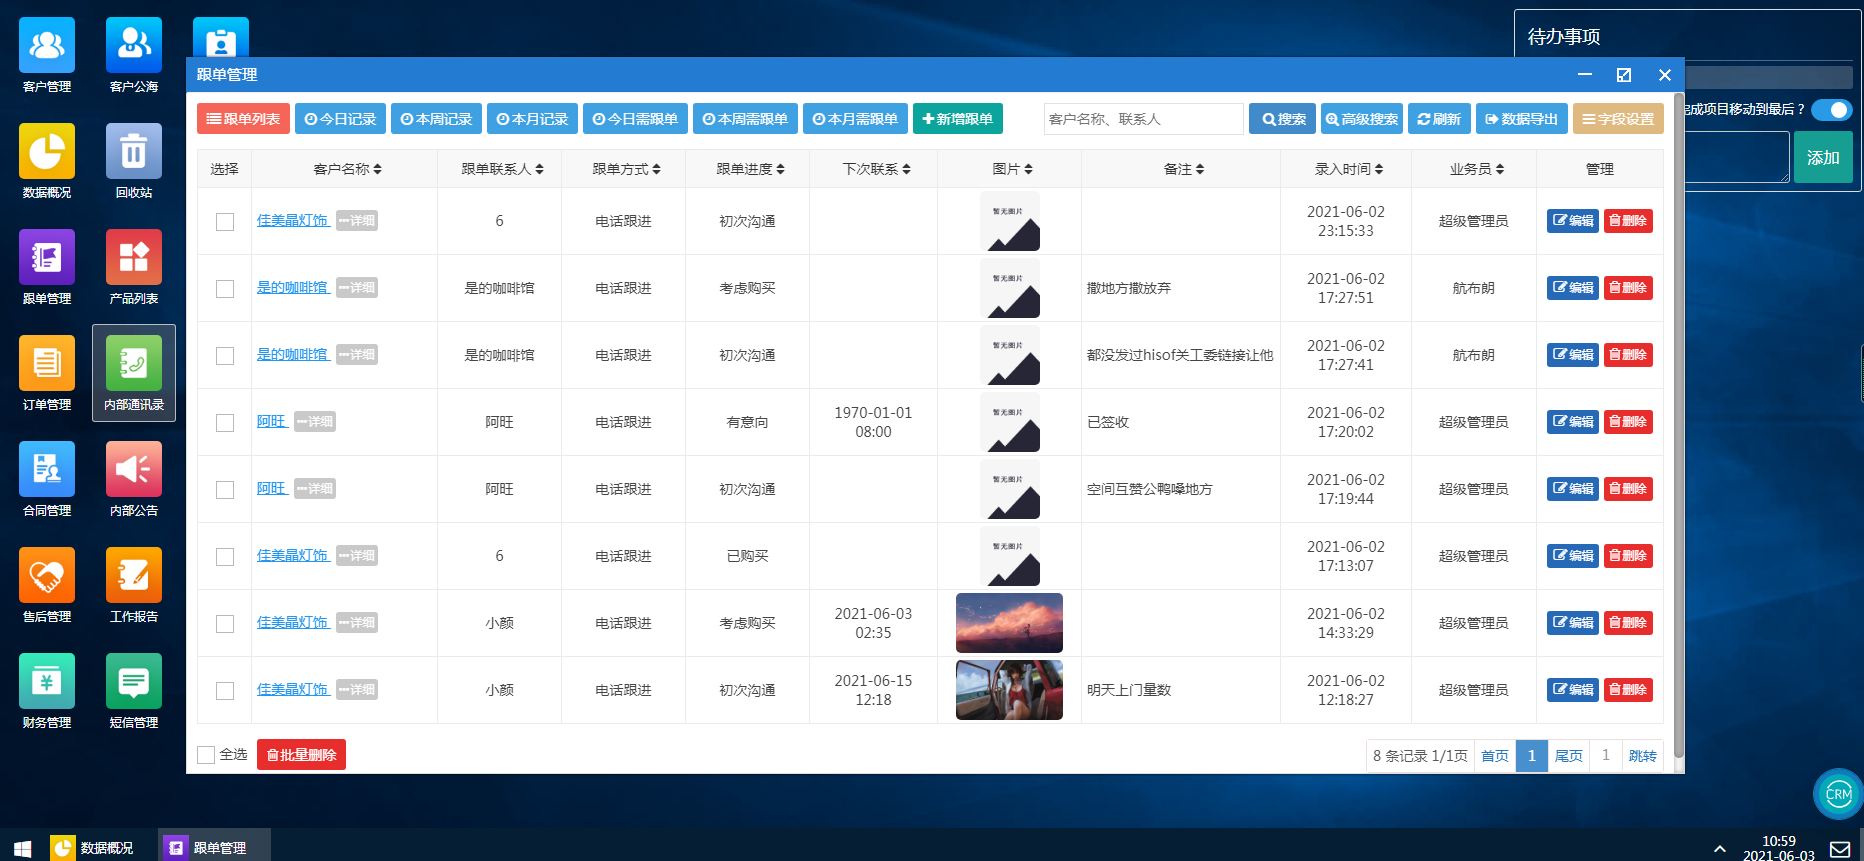Sort by the 跟单进度 column header
Screen dimensions: 1864x861
coord(750,170)
